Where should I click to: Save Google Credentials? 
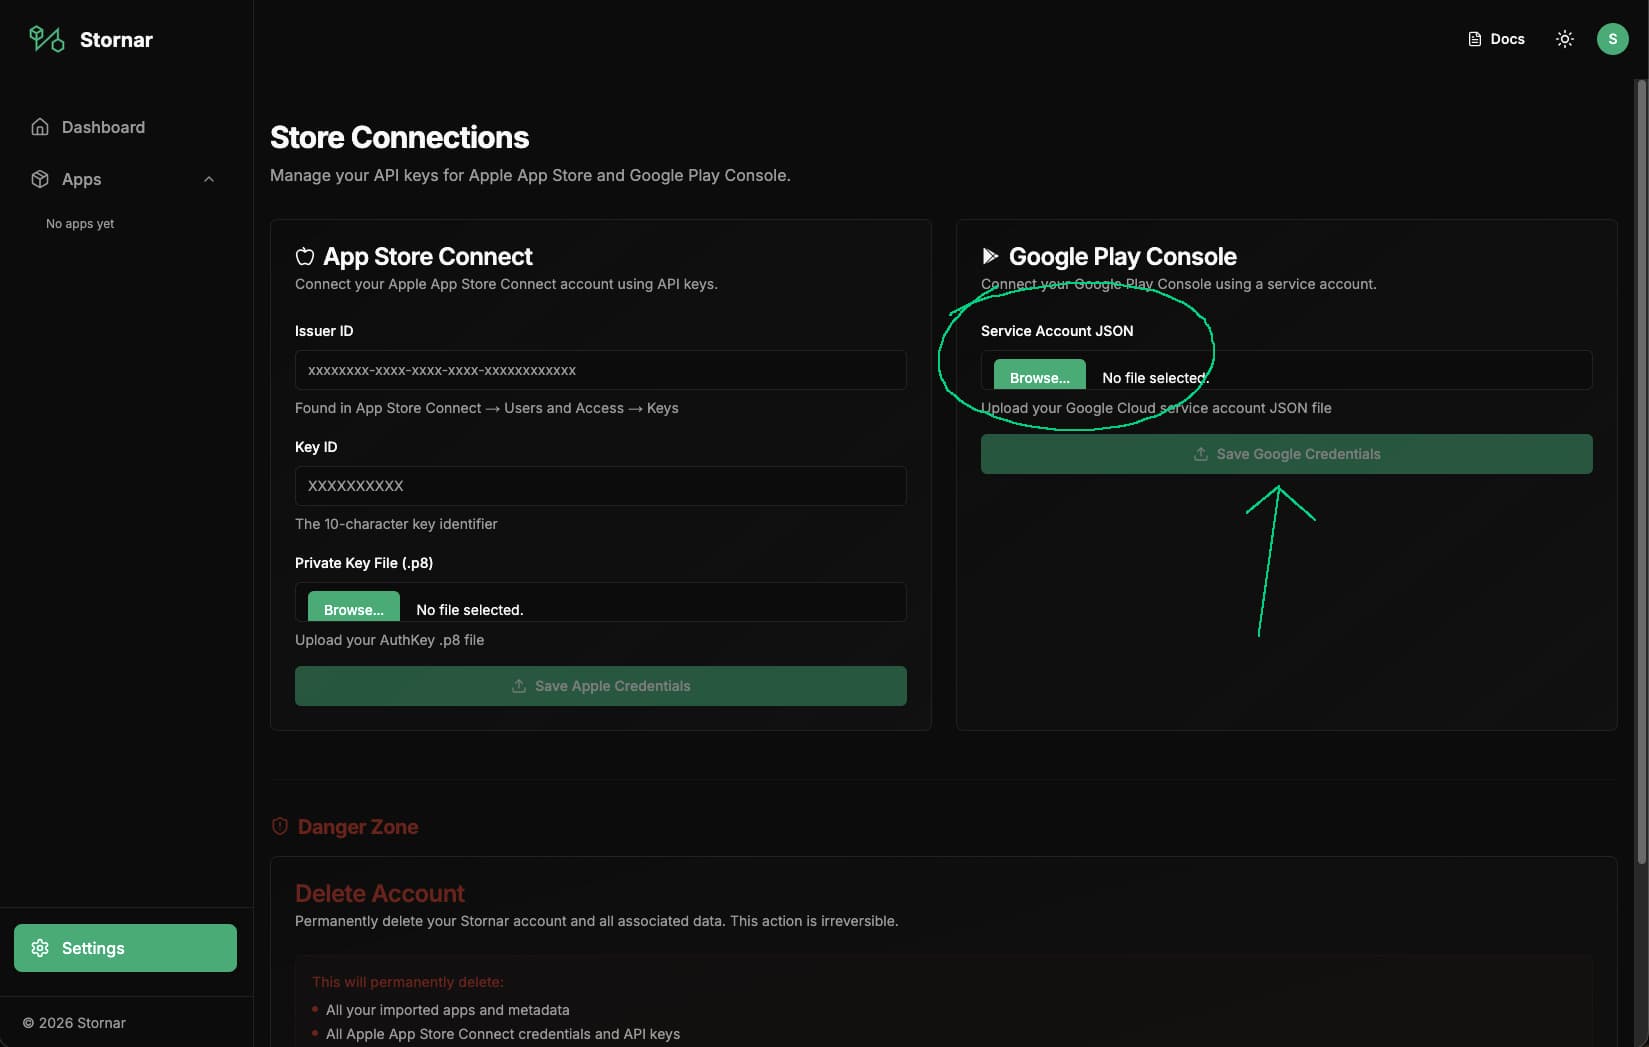click(x=1287, y=454)
